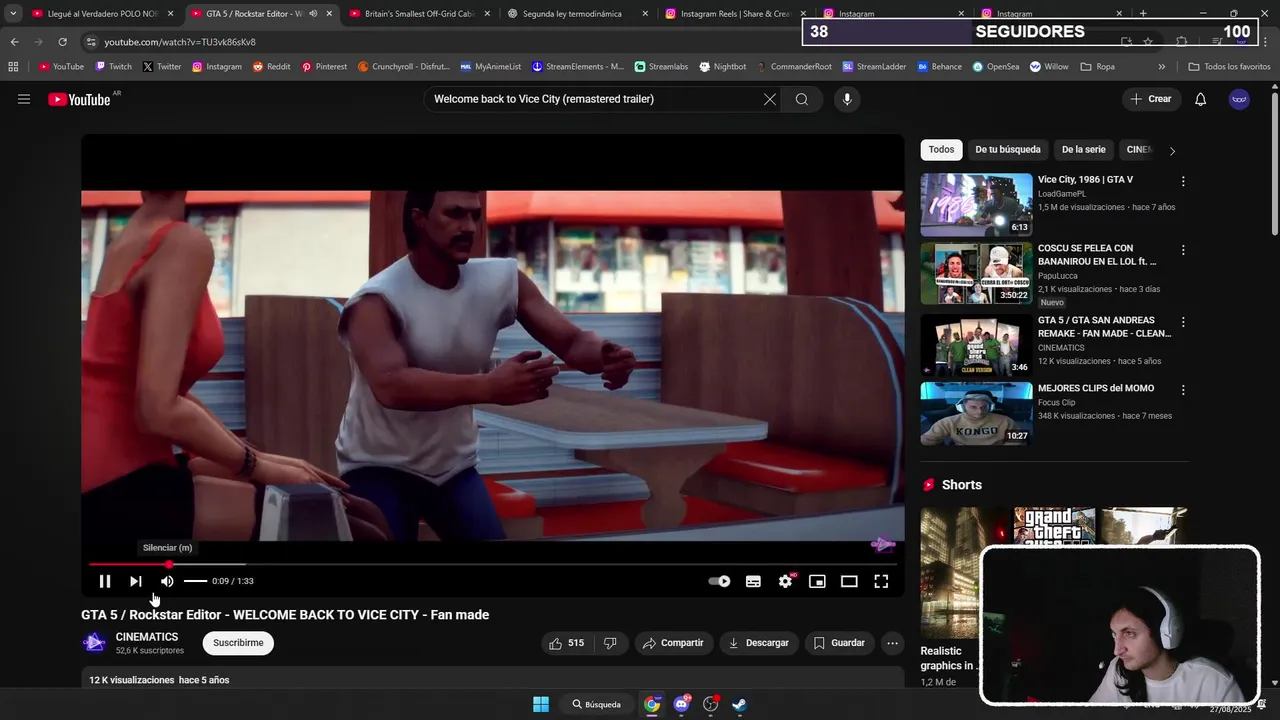Toggle subtitles/closed captions
Screen dimensions: 1280x720
pyautogui.click(x=753, y=581)
